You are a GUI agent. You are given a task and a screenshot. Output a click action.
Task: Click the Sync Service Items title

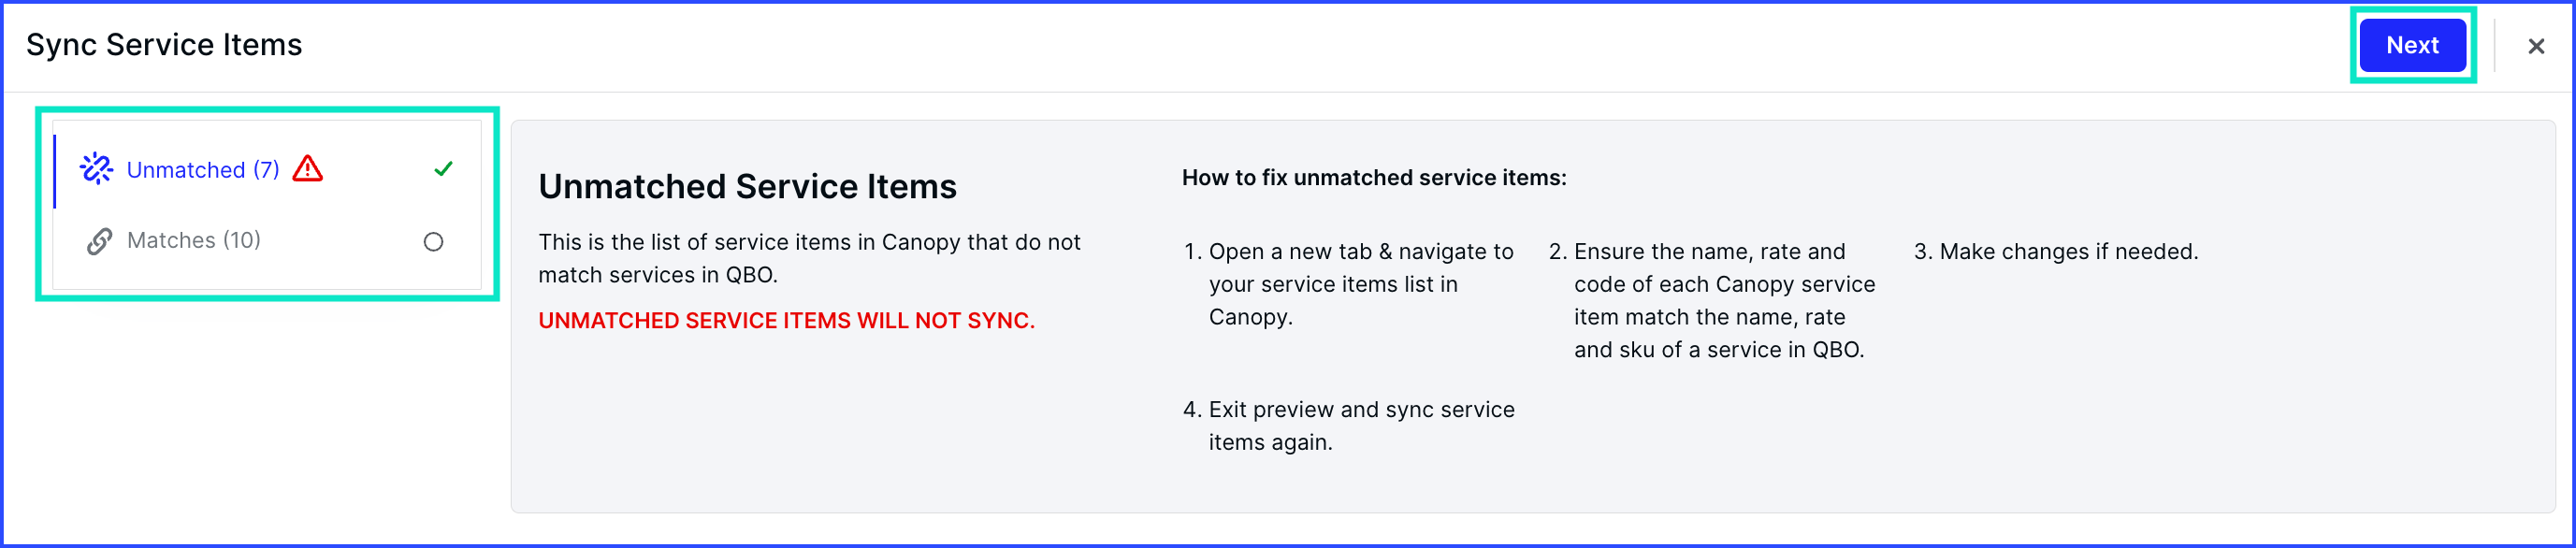(164, 45)
